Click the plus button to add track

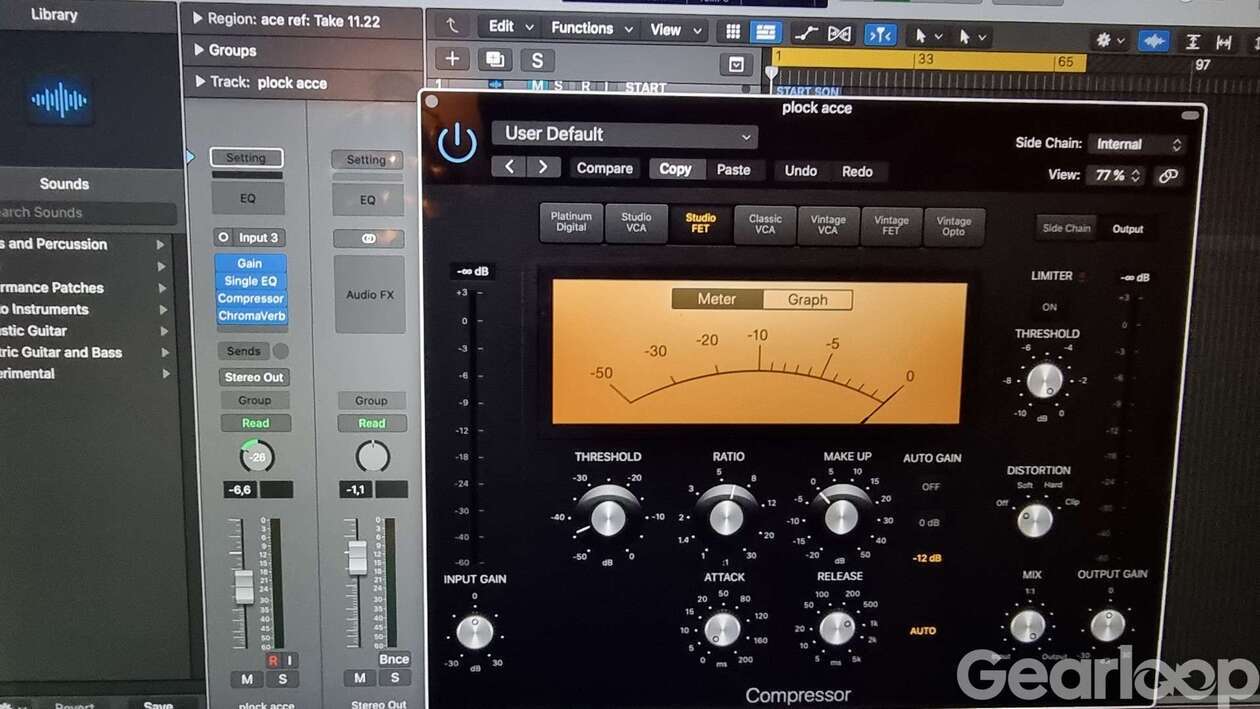pos(452,59)
